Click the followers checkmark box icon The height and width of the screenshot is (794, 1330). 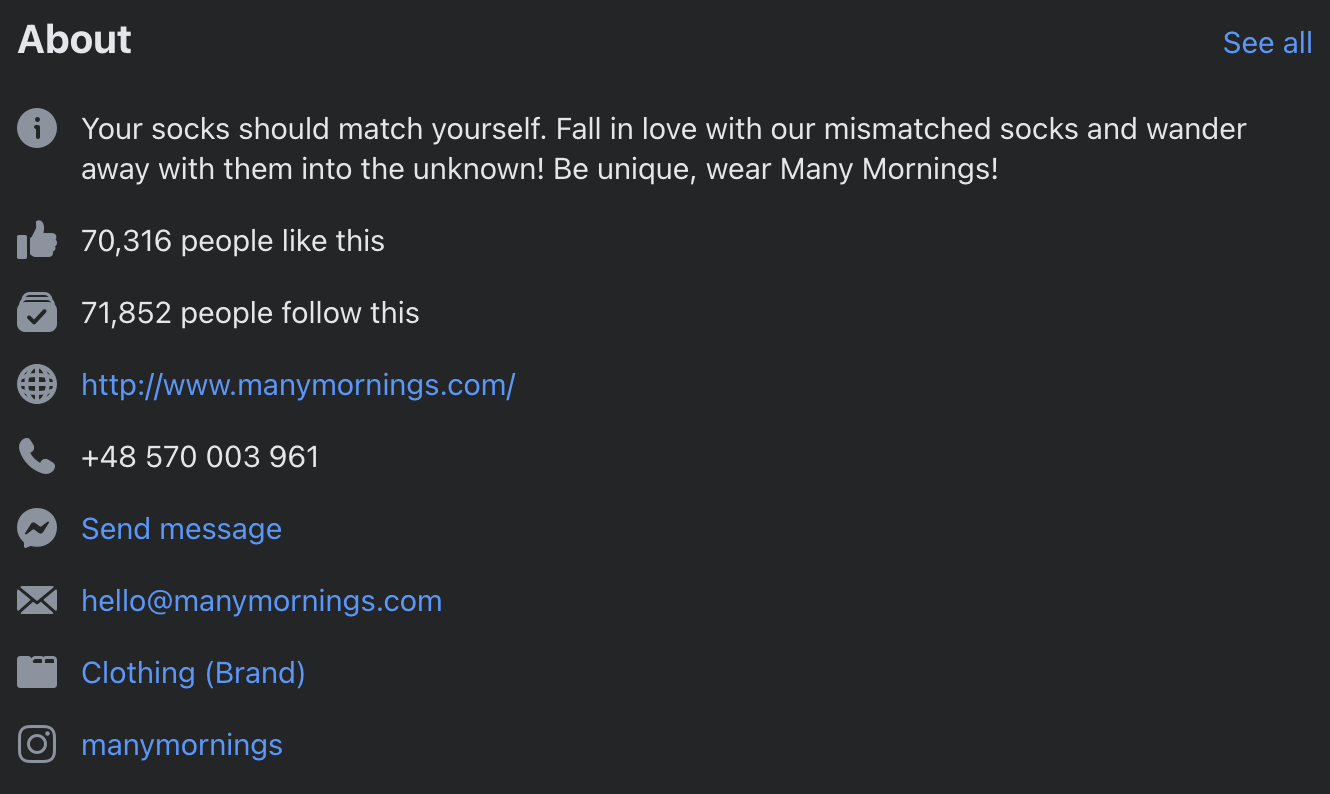tap(37, 313)
